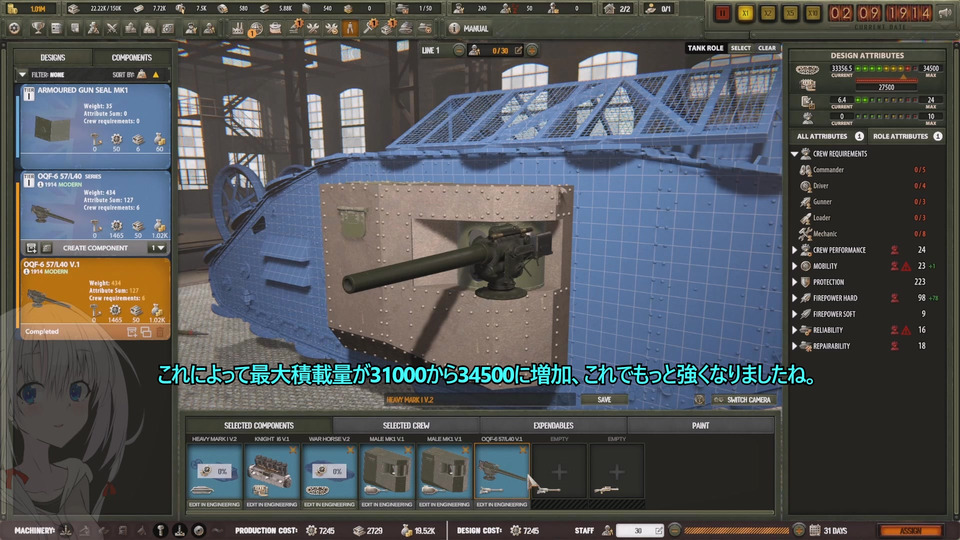Select the Armoured Gun Seal MK1 component card

(95, 126)
